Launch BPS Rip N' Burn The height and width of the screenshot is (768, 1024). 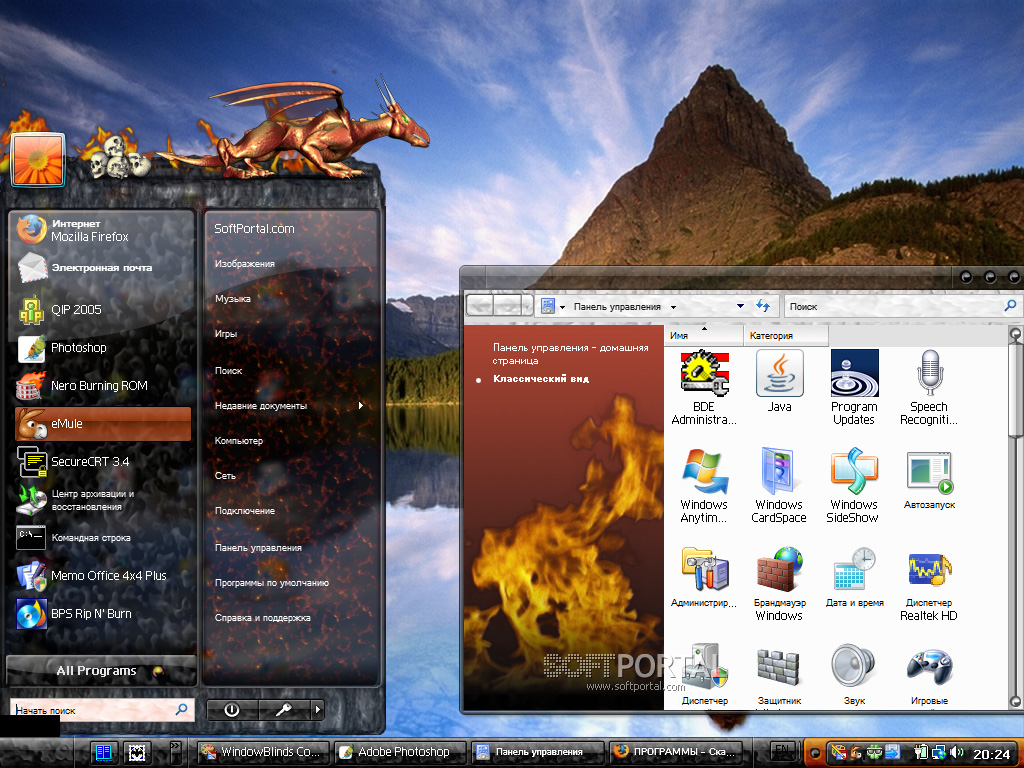coord(101,614)
